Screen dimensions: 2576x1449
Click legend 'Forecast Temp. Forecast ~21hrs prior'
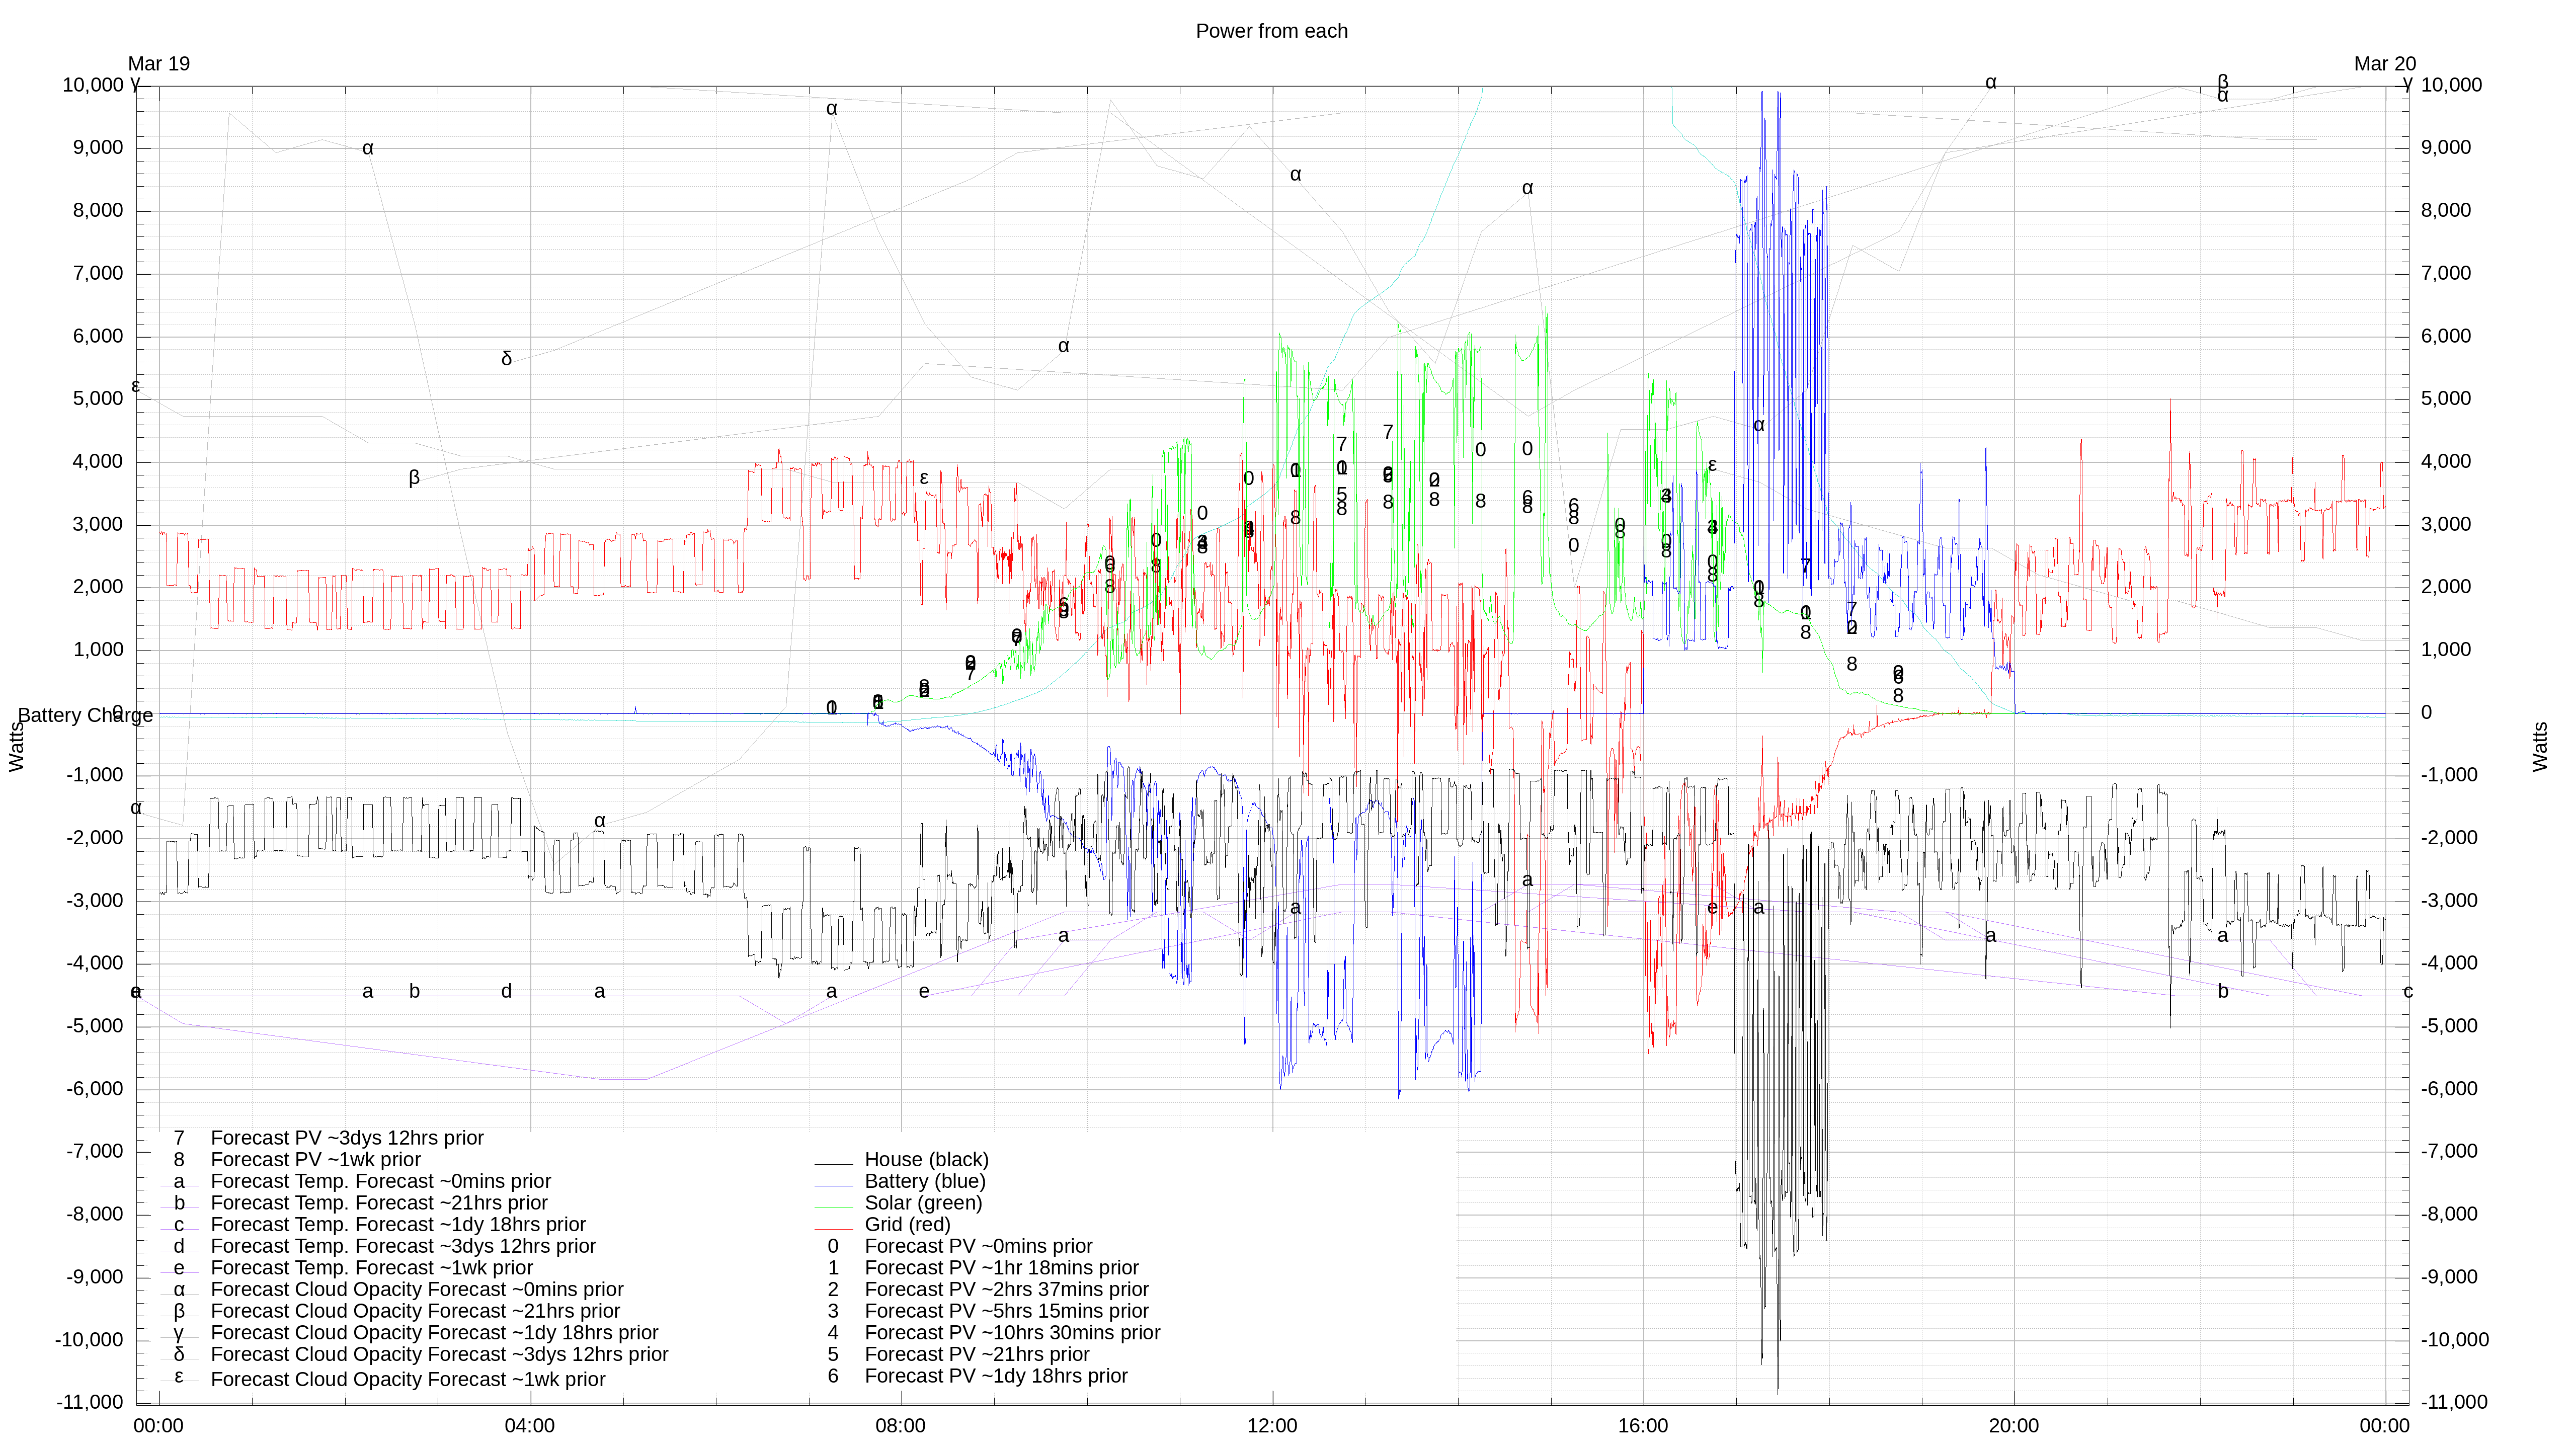(x=379, y=1203)
